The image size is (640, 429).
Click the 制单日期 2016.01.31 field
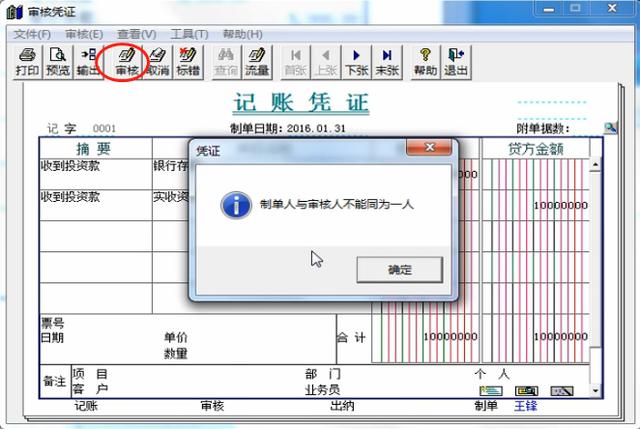(x=288, y=129)
